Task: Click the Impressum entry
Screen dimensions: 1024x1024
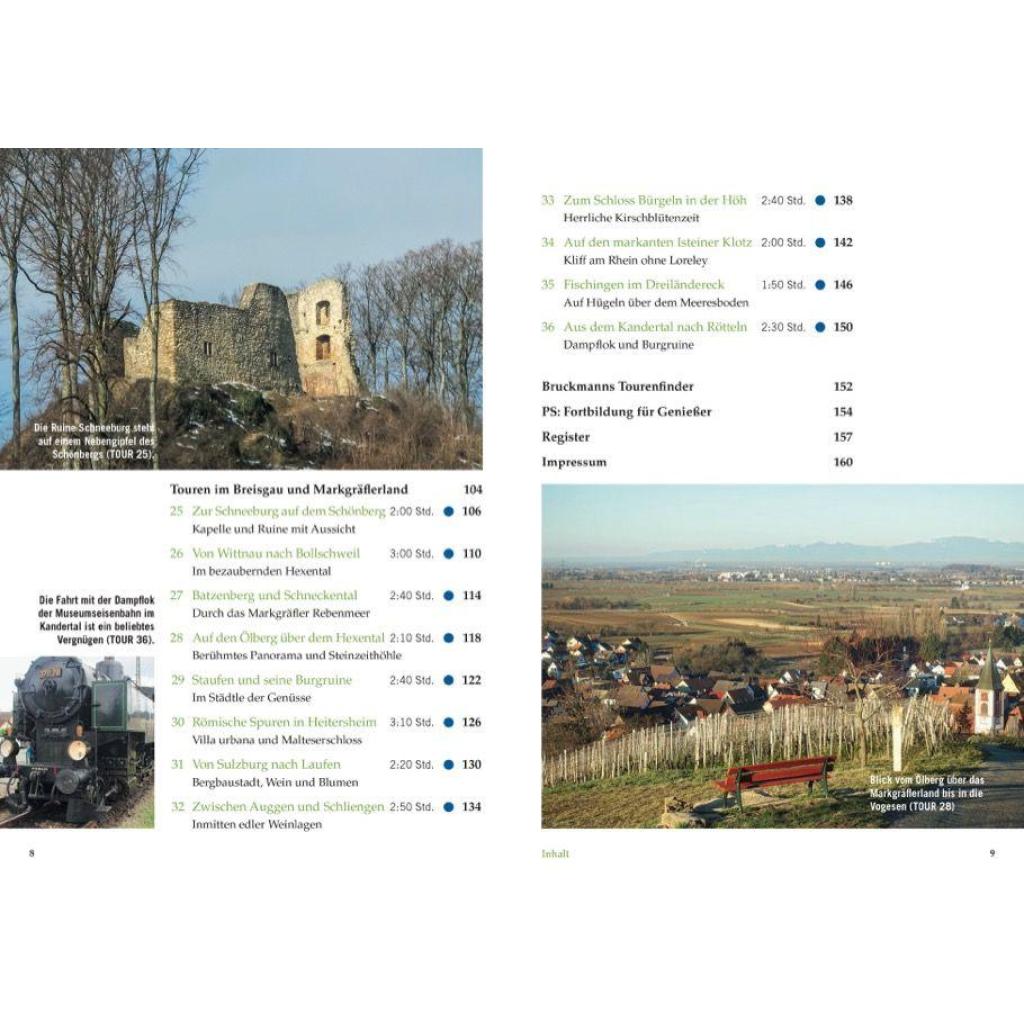Action: [x=574, y=462]
